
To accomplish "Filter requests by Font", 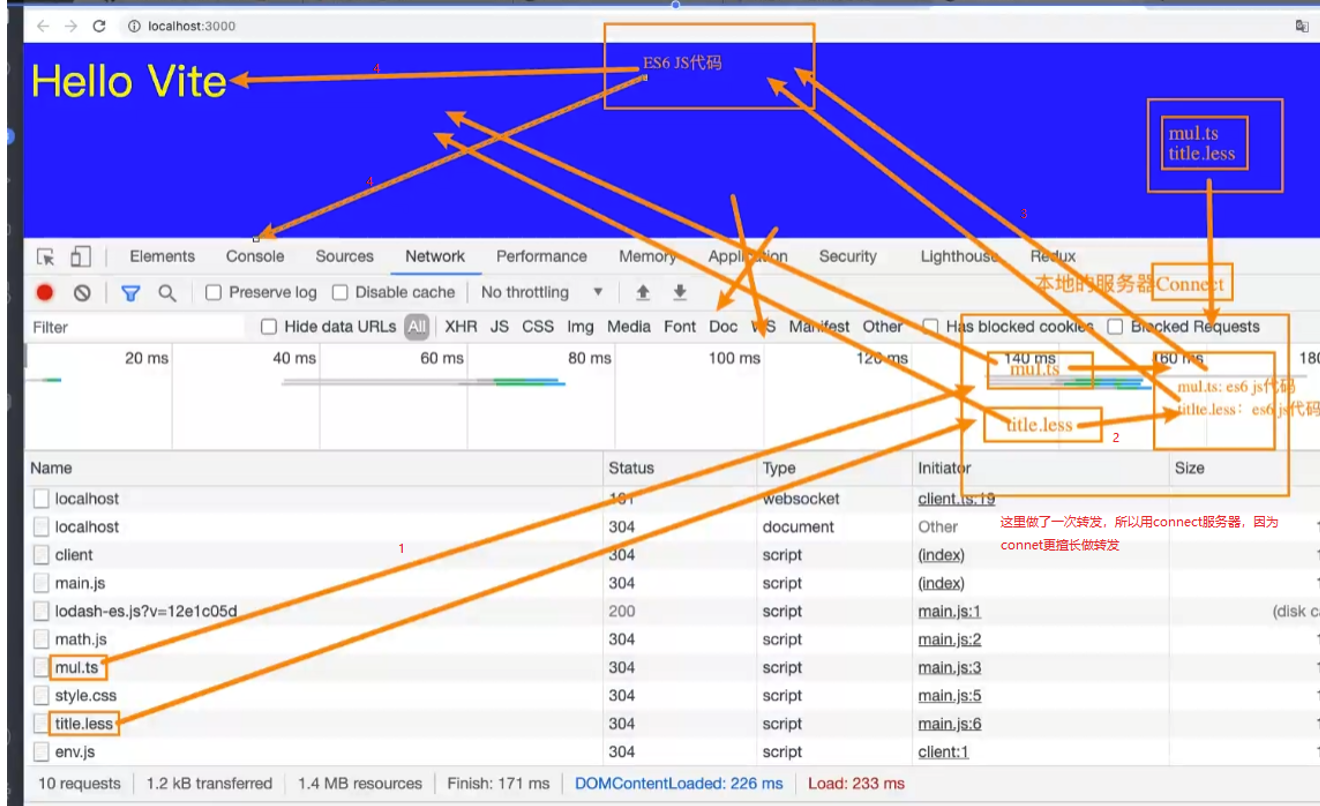I will [680, 327].
